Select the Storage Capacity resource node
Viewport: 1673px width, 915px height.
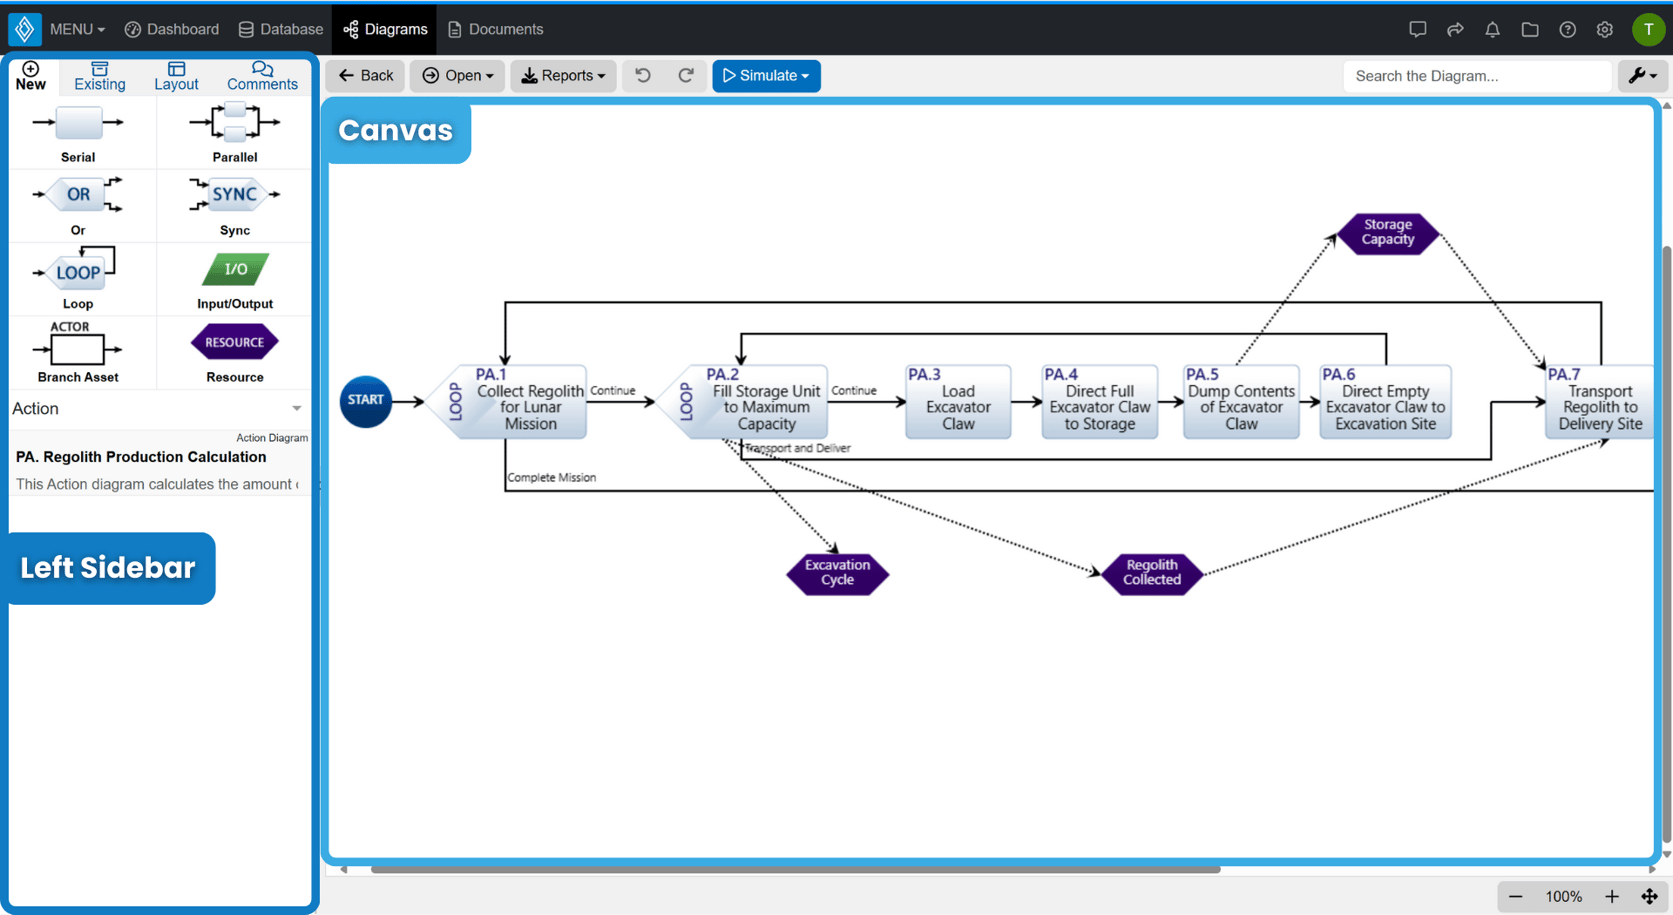pyautogui.click(x=1388, y=232)
